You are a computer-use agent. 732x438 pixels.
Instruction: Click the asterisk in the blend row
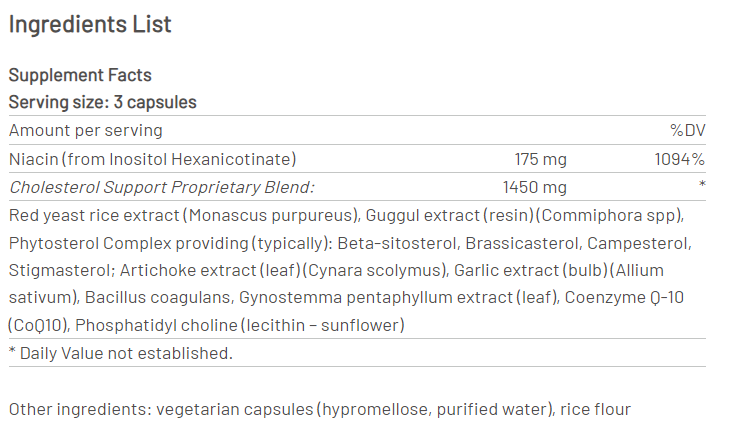702,186
